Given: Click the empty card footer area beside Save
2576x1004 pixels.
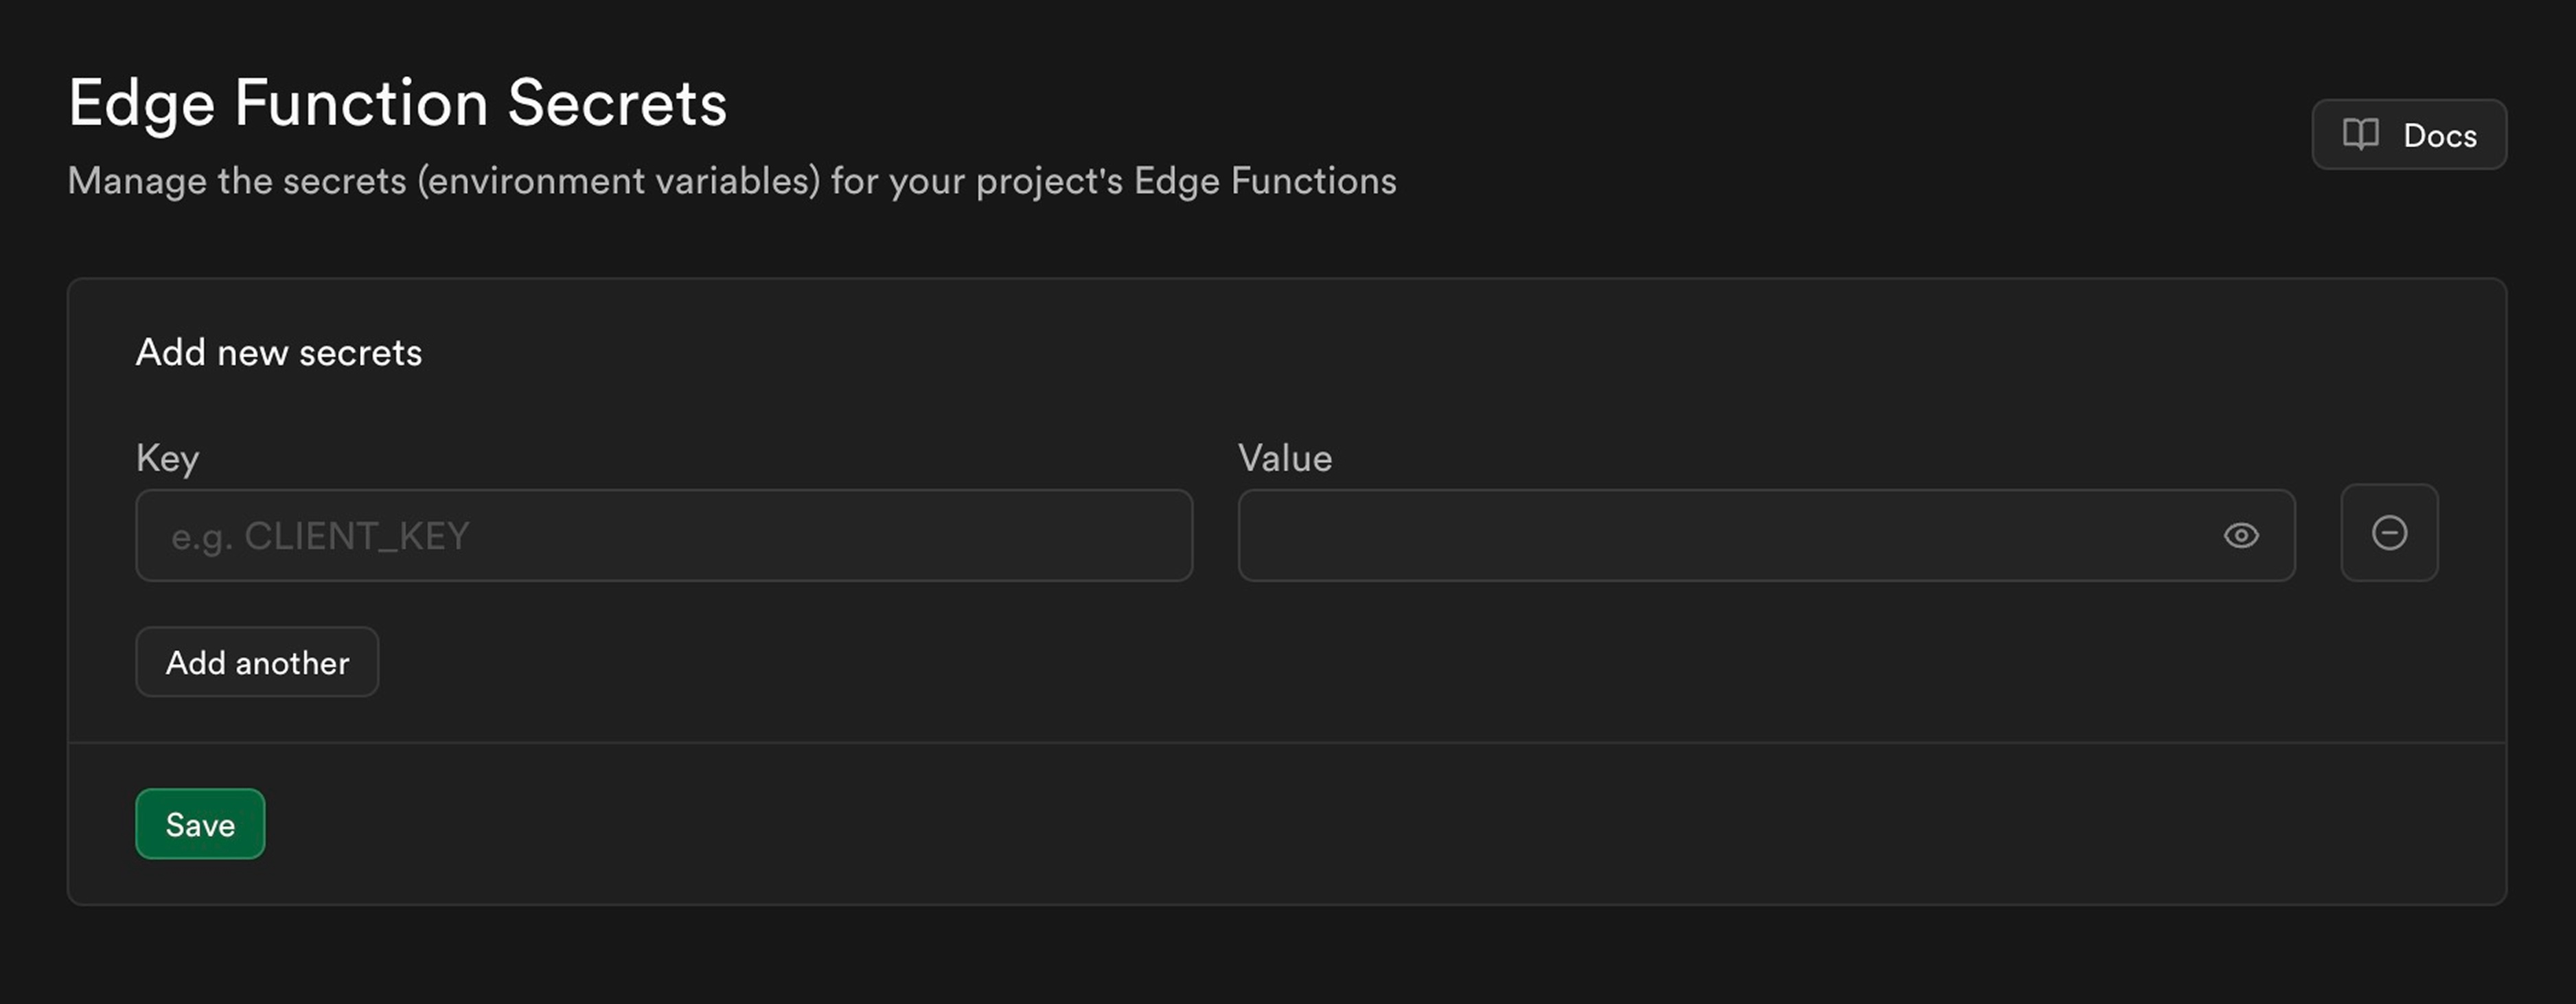Looking at the screenshot, I should coord(1380,824).
